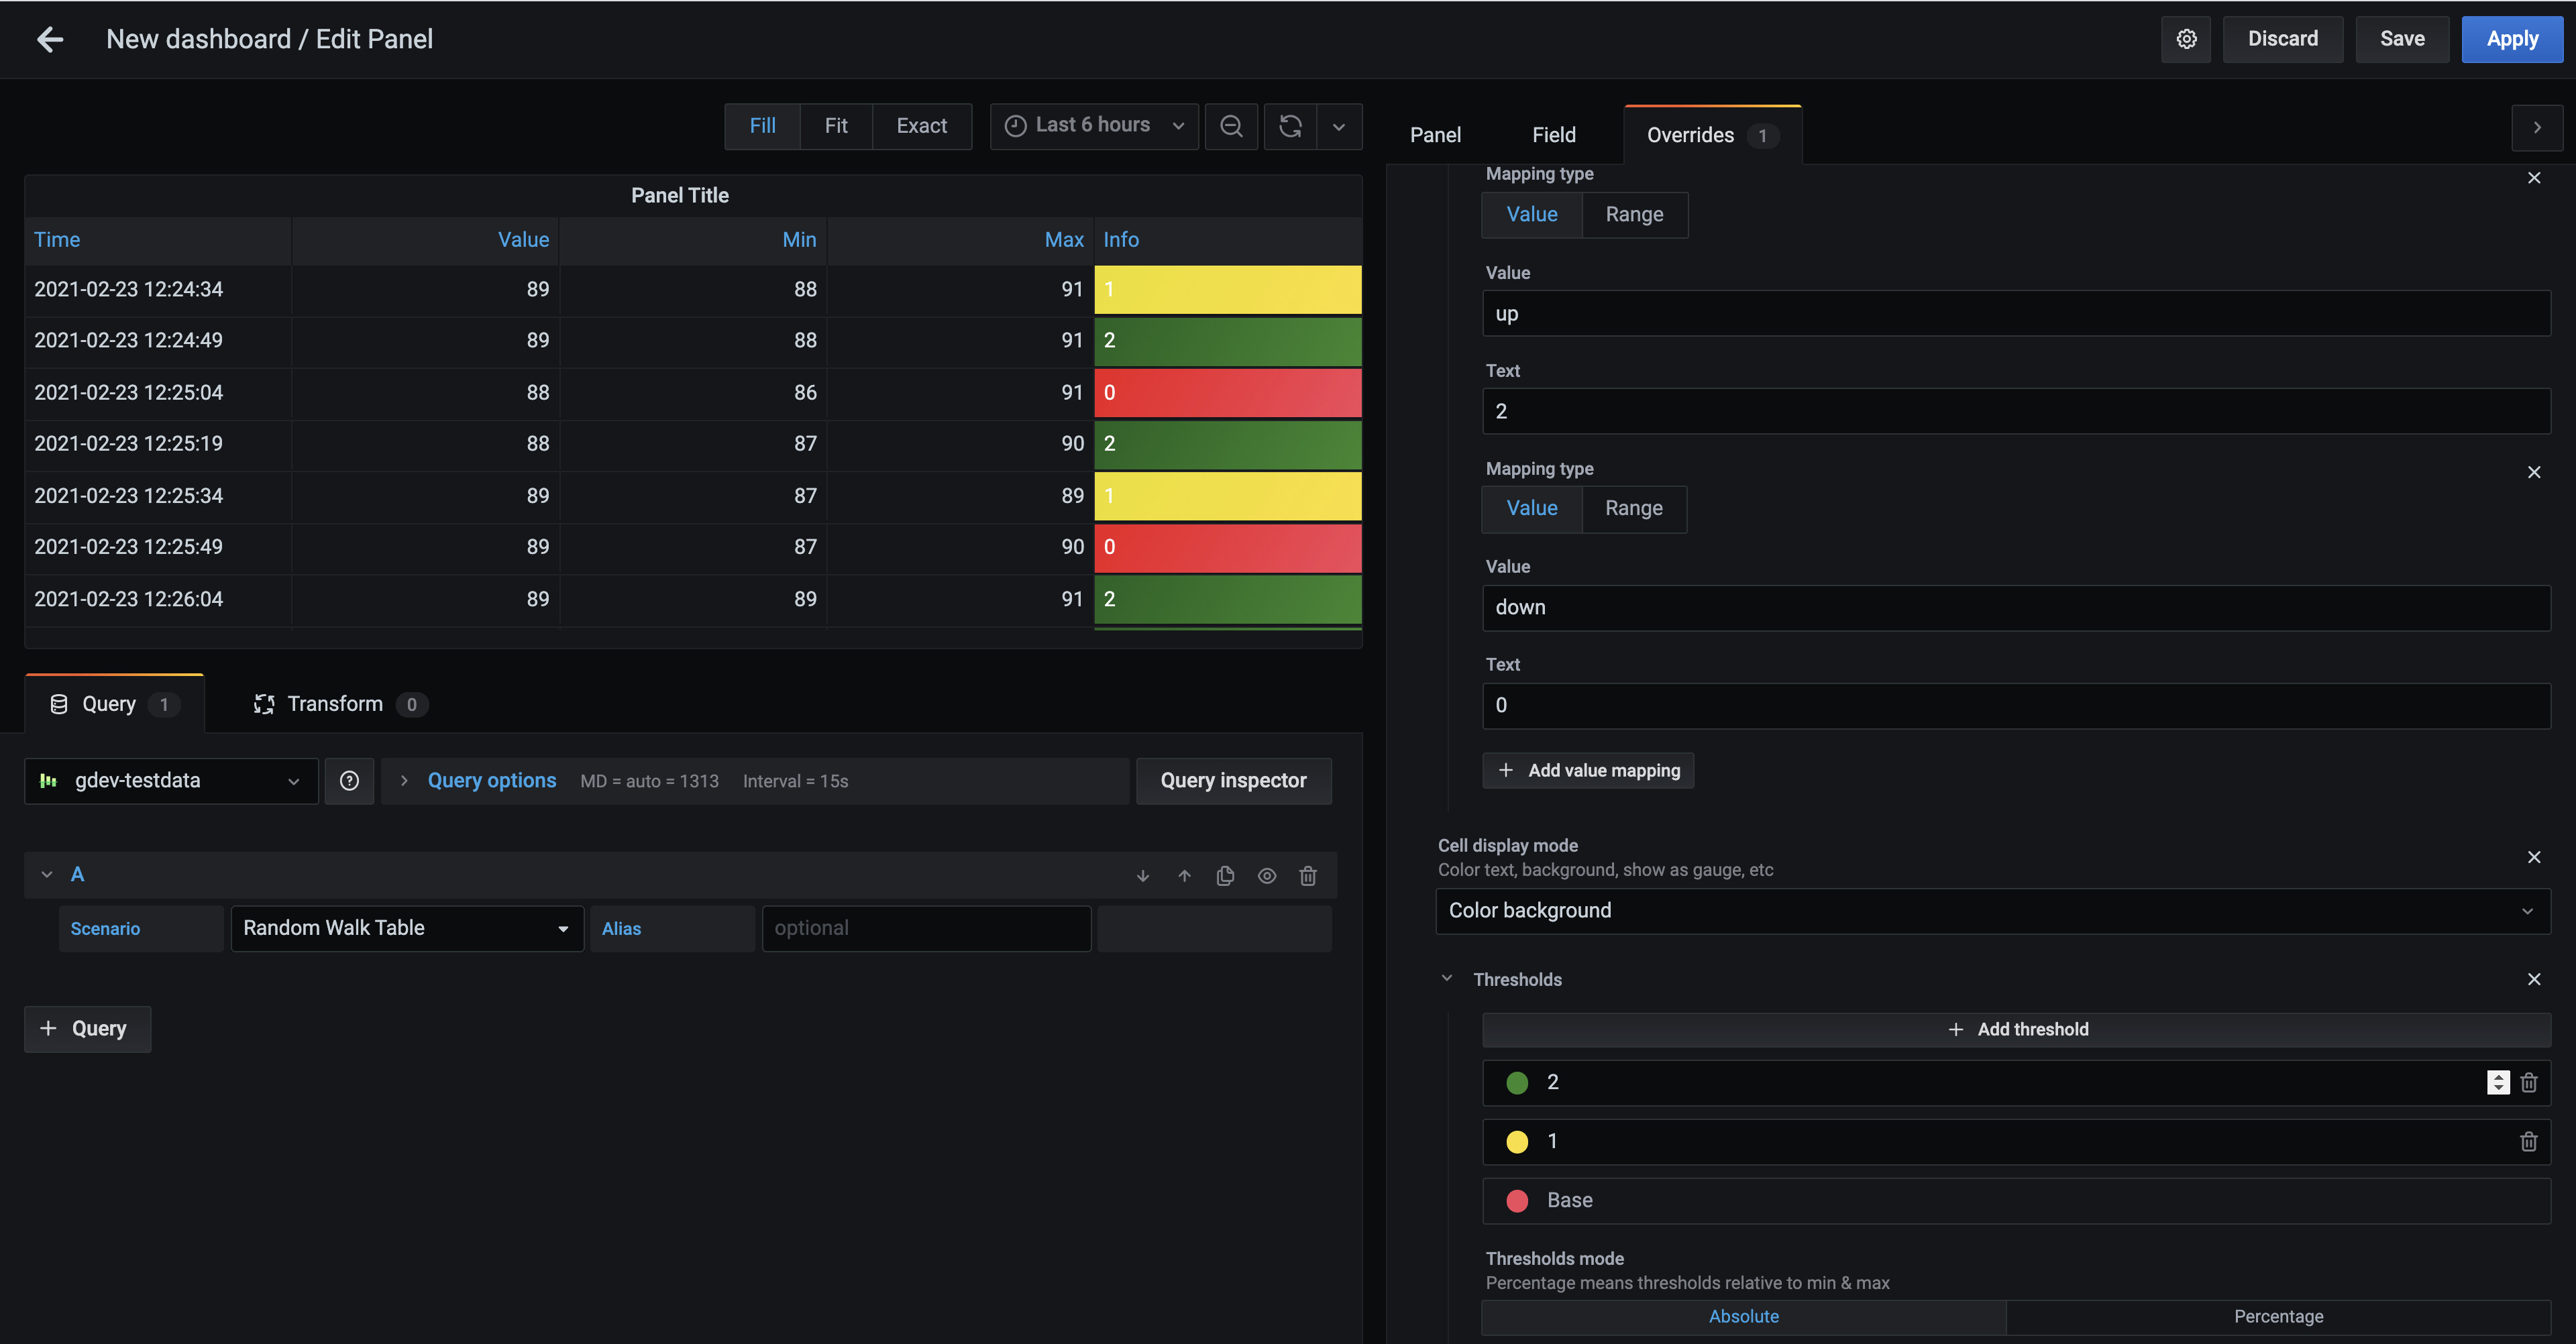Expand the Query options section

point(491,781)
